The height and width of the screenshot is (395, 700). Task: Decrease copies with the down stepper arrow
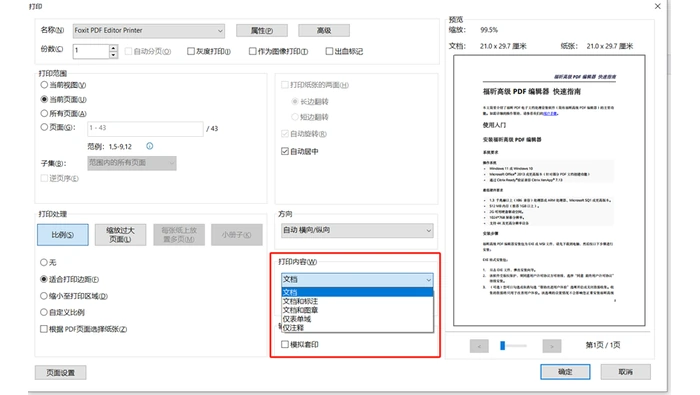pos(113,55)
